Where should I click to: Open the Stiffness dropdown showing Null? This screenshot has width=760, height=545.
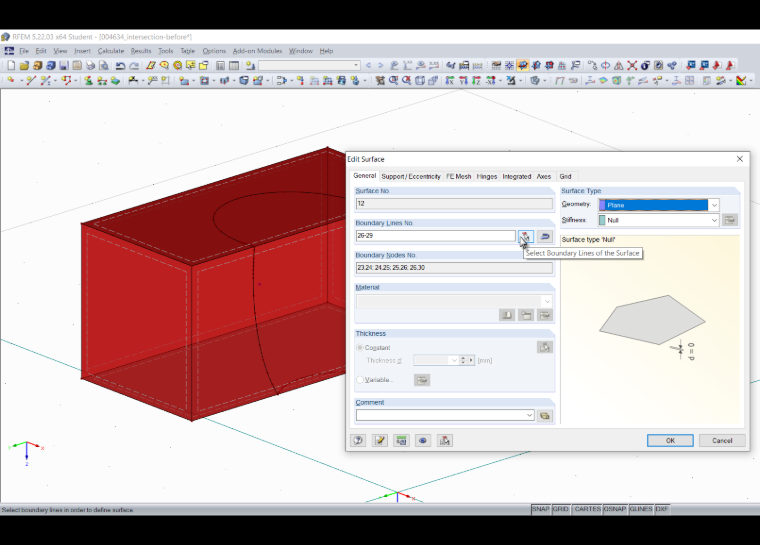pos(714,220)
